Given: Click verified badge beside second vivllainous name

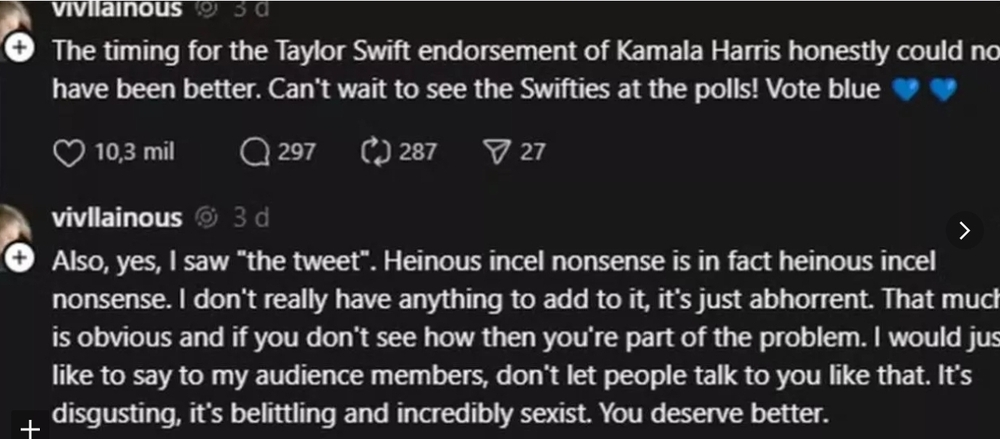Looking at the screenshot, I should pyautogui.click(x=208, y=217).
